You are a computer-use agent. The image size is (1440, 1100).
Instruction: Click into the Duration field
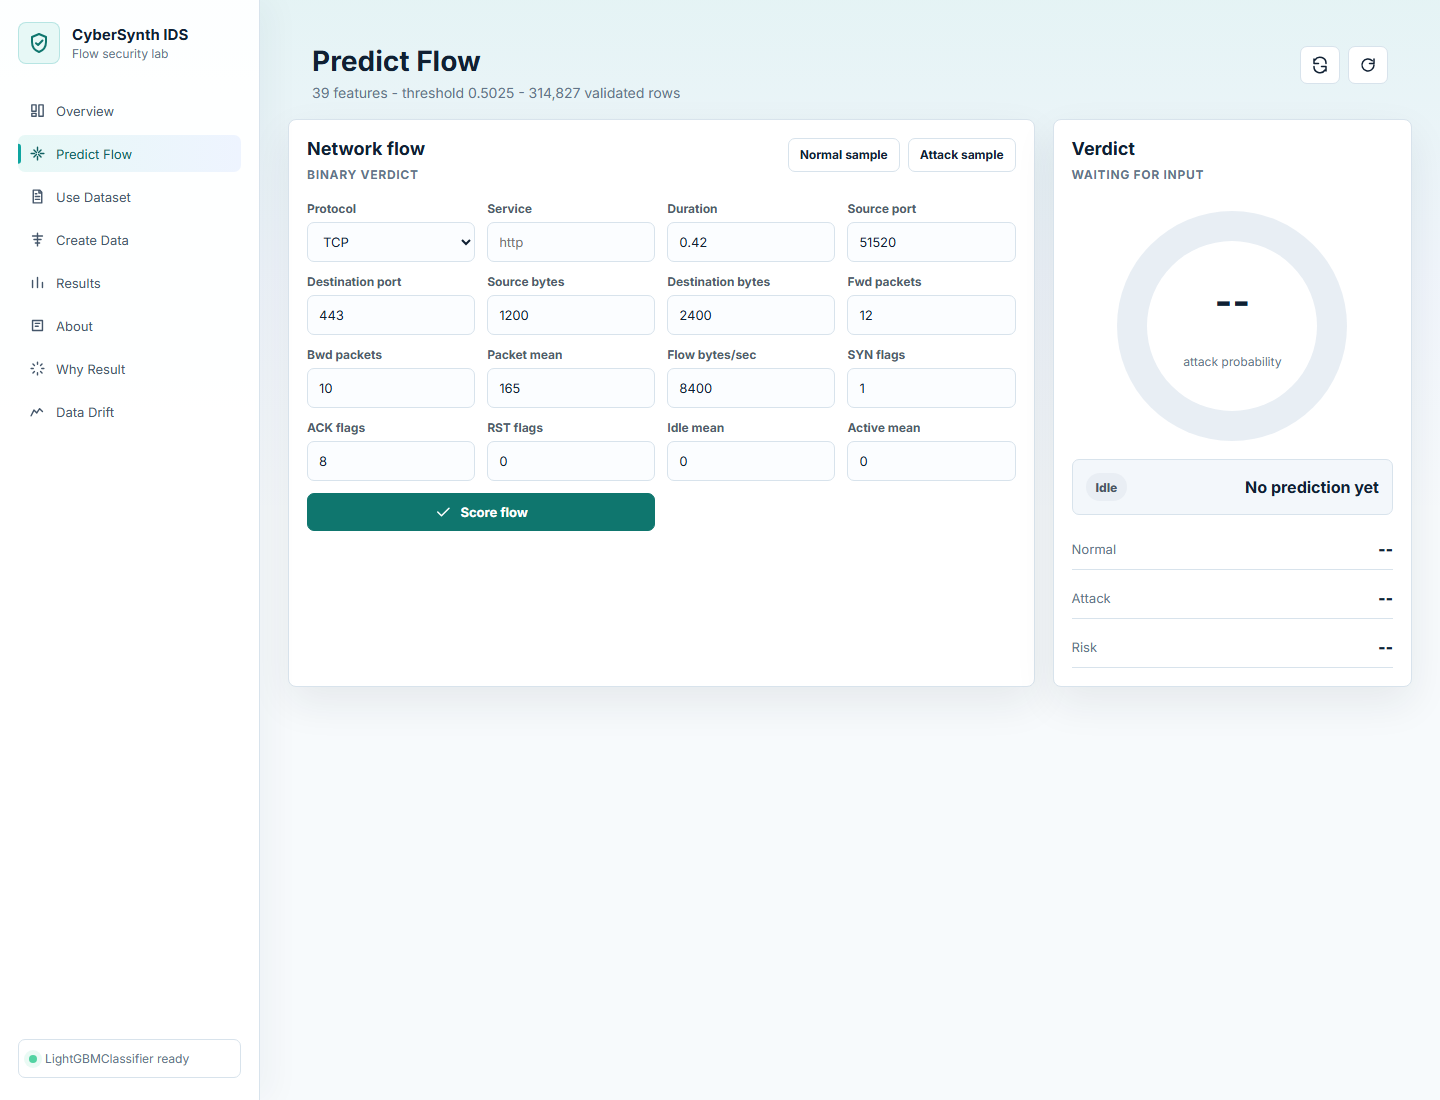751,242
